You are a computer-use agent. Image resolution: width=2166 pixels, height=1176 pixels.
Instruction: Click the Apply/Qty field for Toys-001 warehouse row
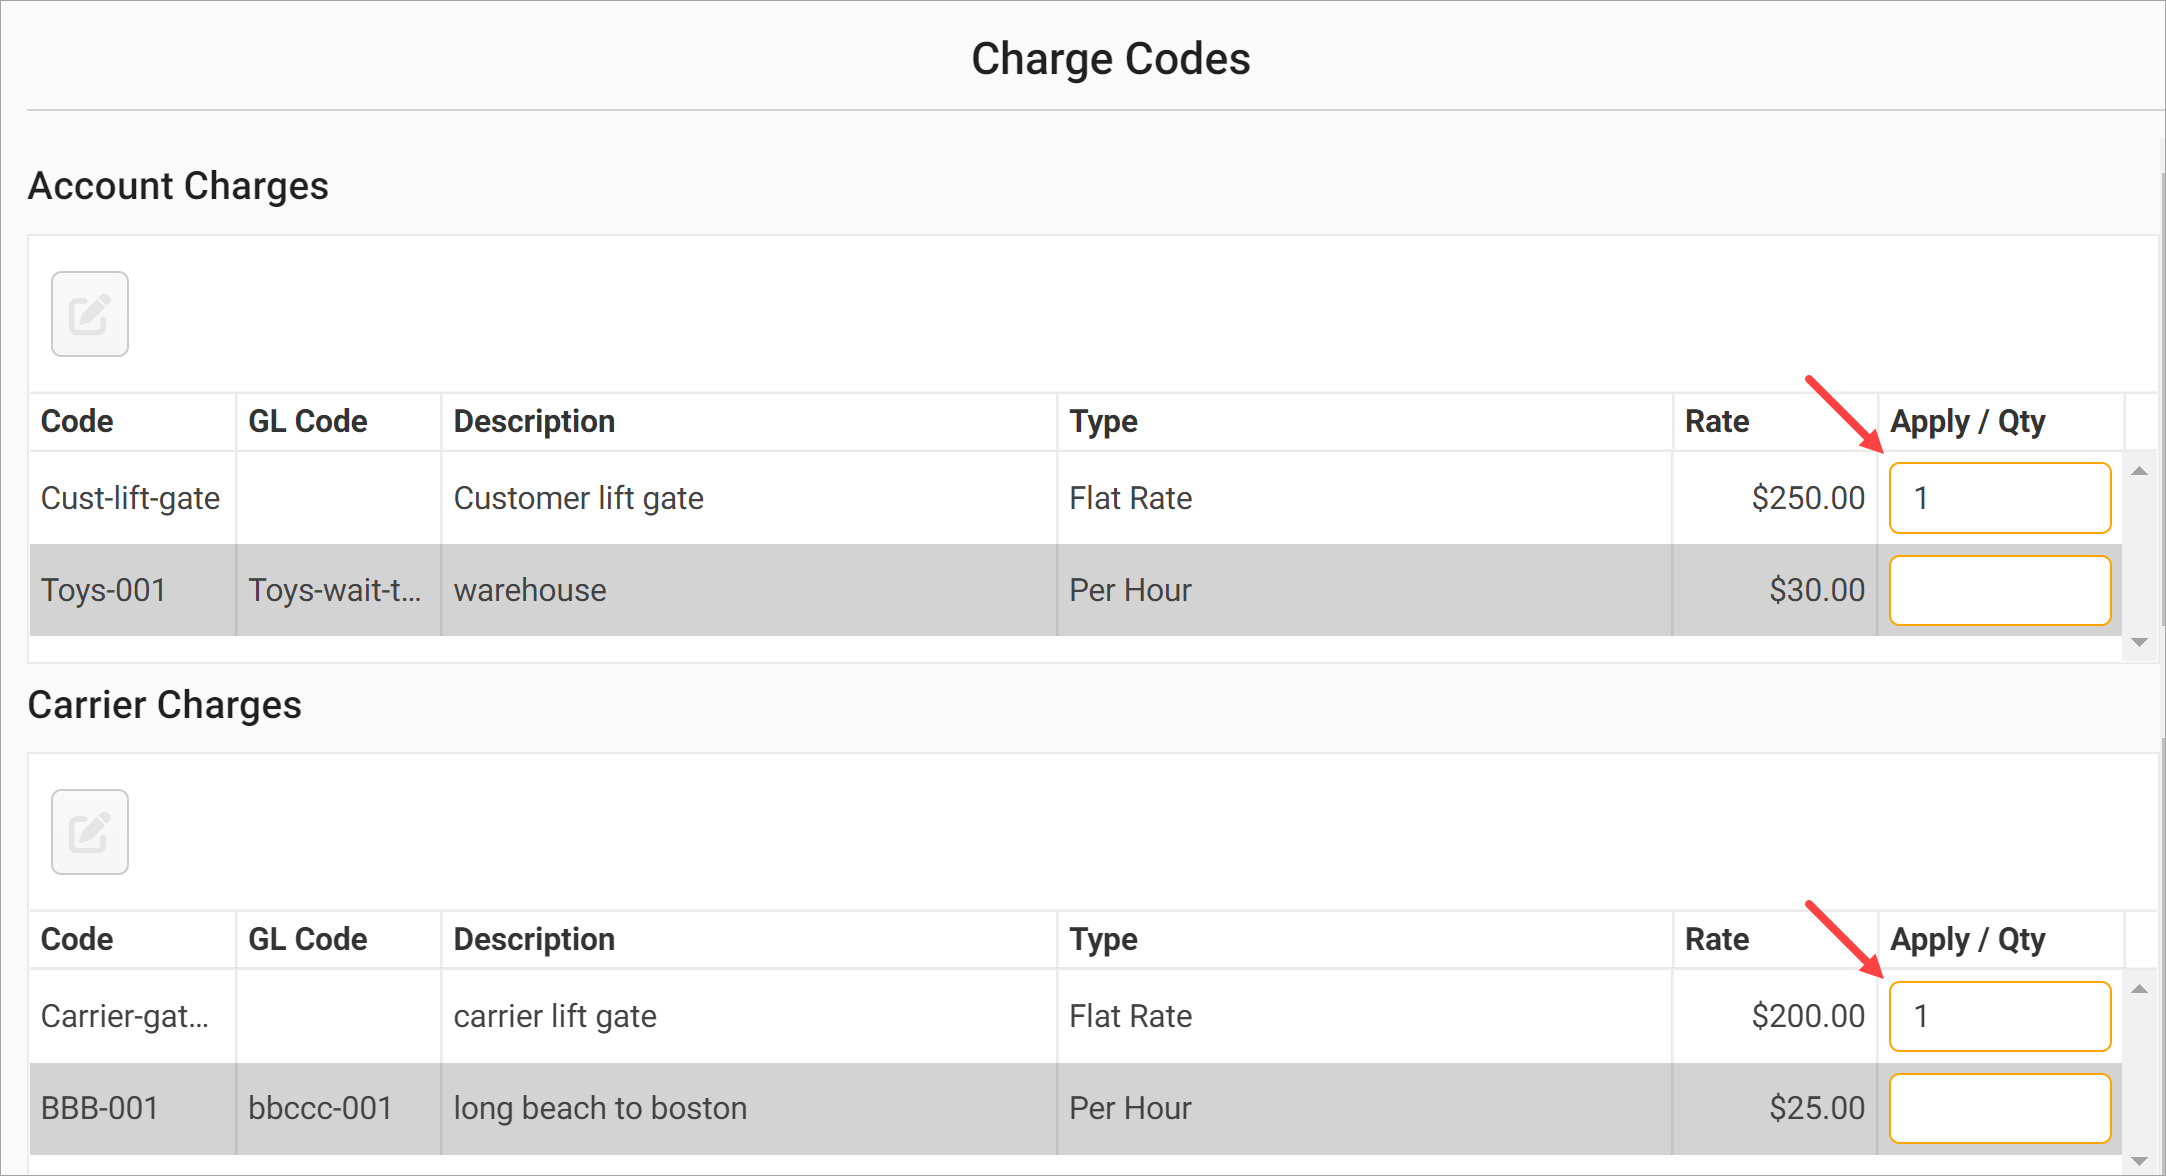1999,590
